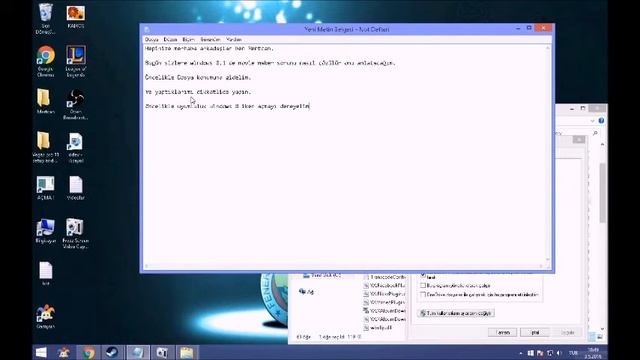Launch Free Screen Video Capture shortcut
The height and width of the screenshot is (360, 640).
(x=75, y=233)
